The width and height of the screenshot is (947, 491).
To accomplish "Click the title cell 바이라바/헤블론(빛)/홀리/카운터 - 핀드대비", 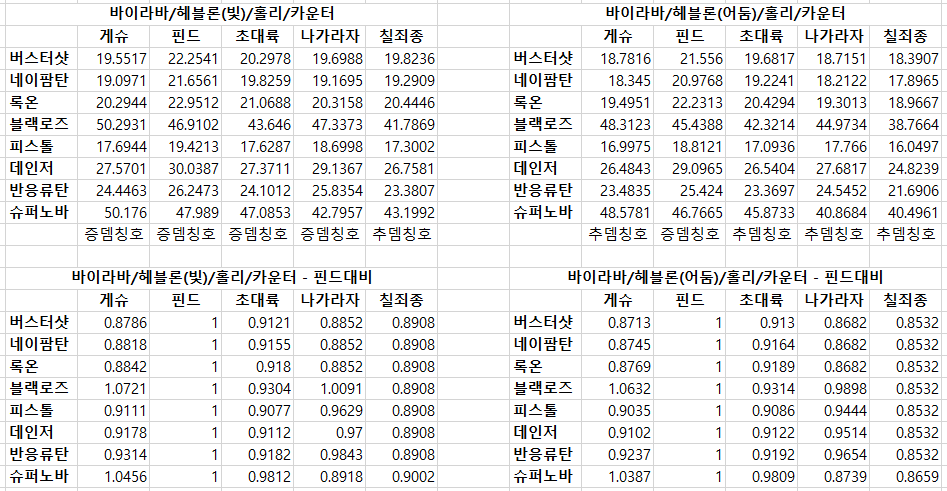I will [x=222, y=277].
